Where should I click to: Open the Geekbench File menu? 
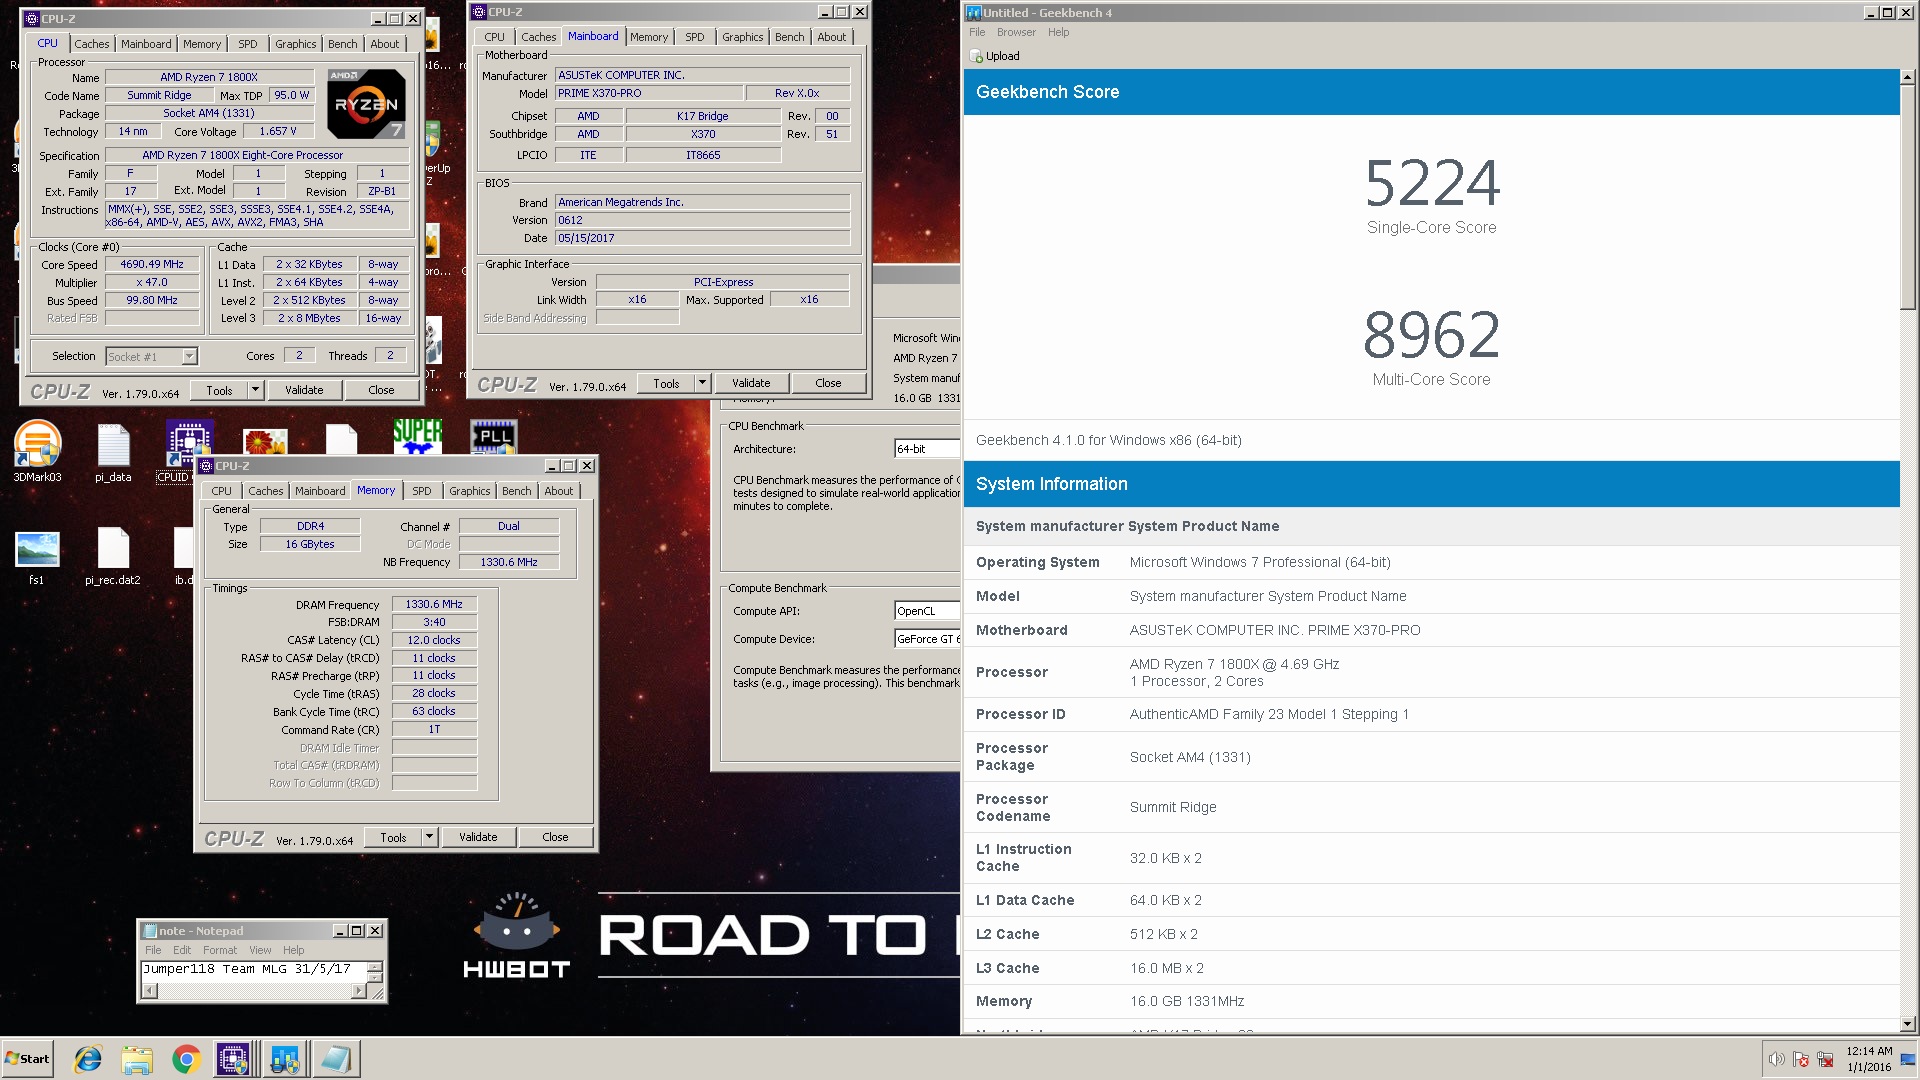coord(977,32)
